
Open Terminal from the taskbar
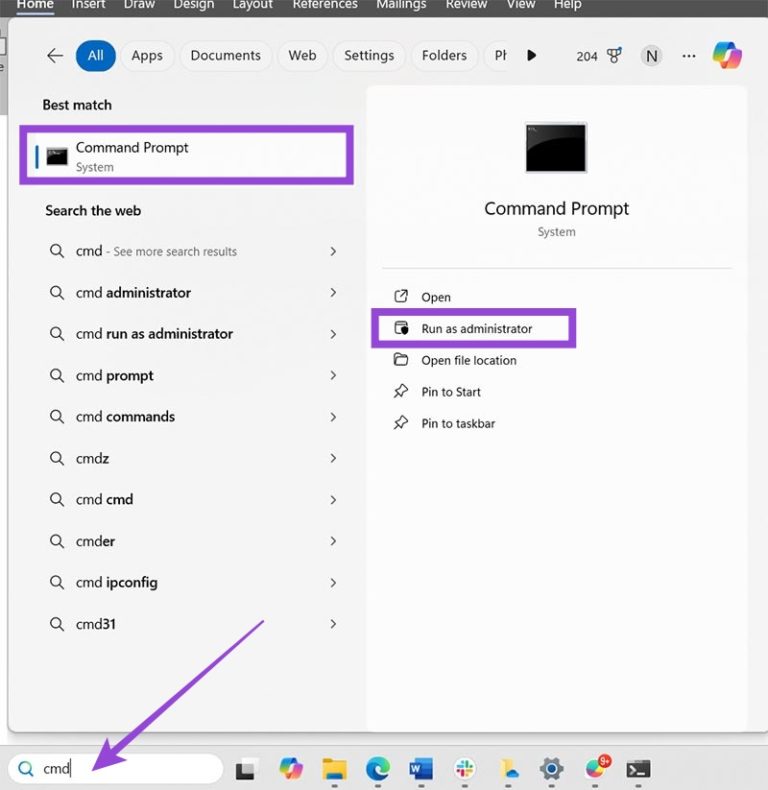point(638,769)
